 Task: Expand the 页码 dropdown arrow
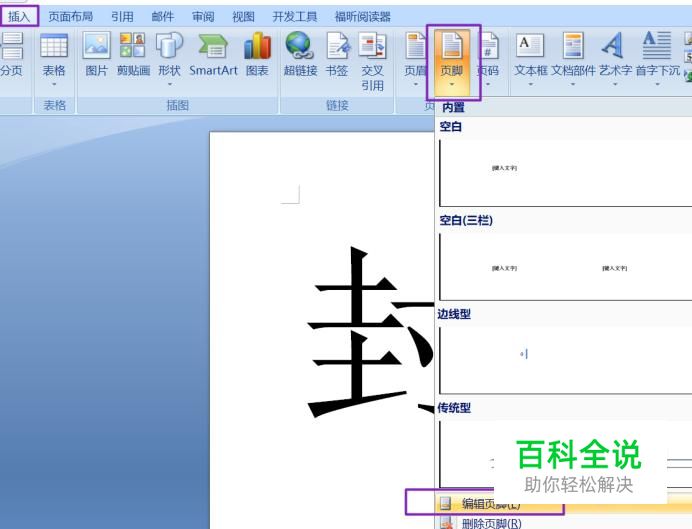(x=488, y=84)
